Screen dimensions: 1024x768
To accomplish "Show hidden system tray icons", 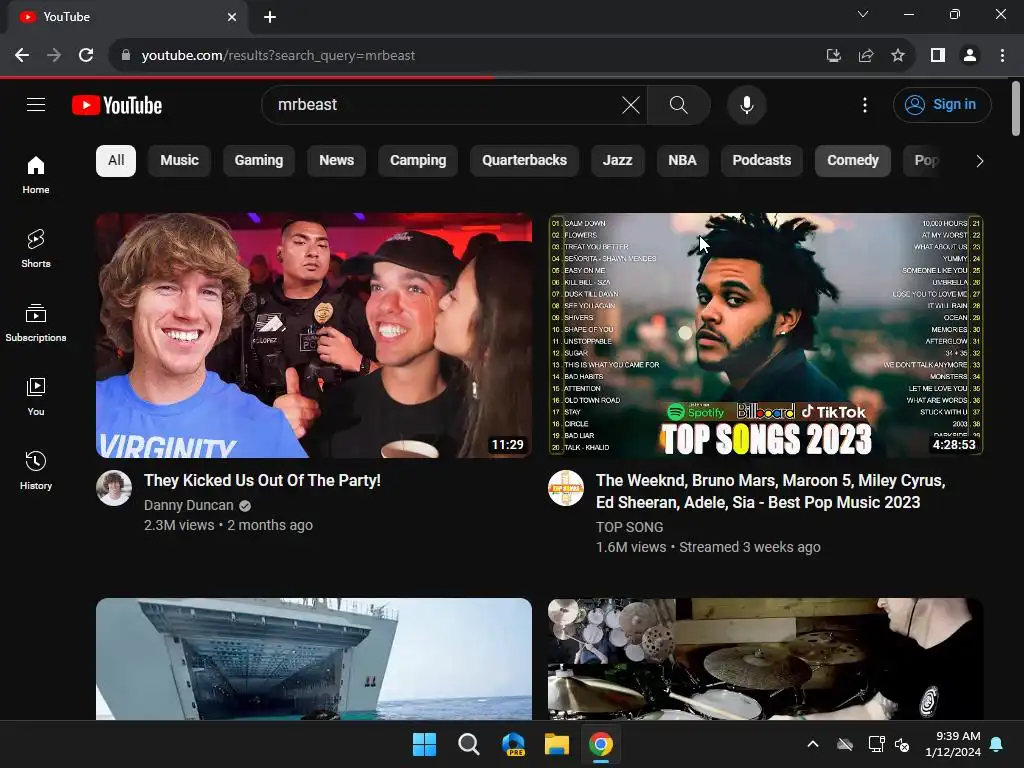I will click(x=813, y=744).
